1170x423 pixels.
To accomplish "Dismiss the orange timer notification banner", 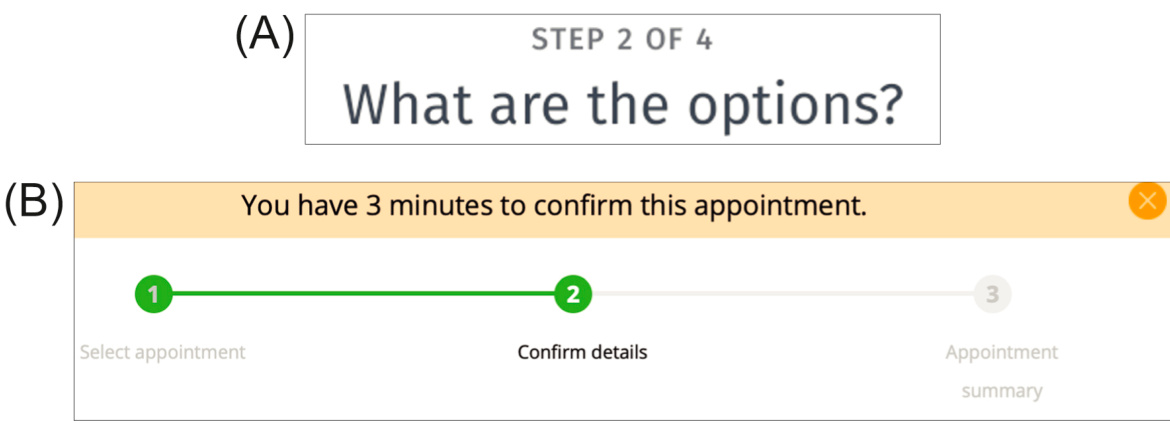I will coord(1148,201).
